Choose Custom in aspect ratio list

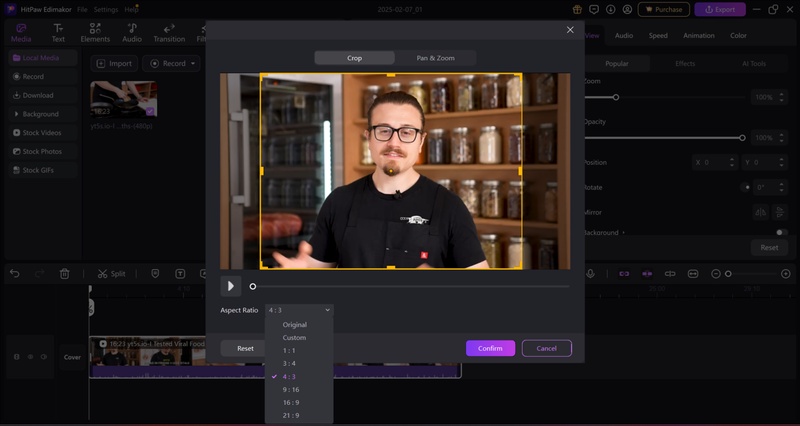tap(294, 338)
